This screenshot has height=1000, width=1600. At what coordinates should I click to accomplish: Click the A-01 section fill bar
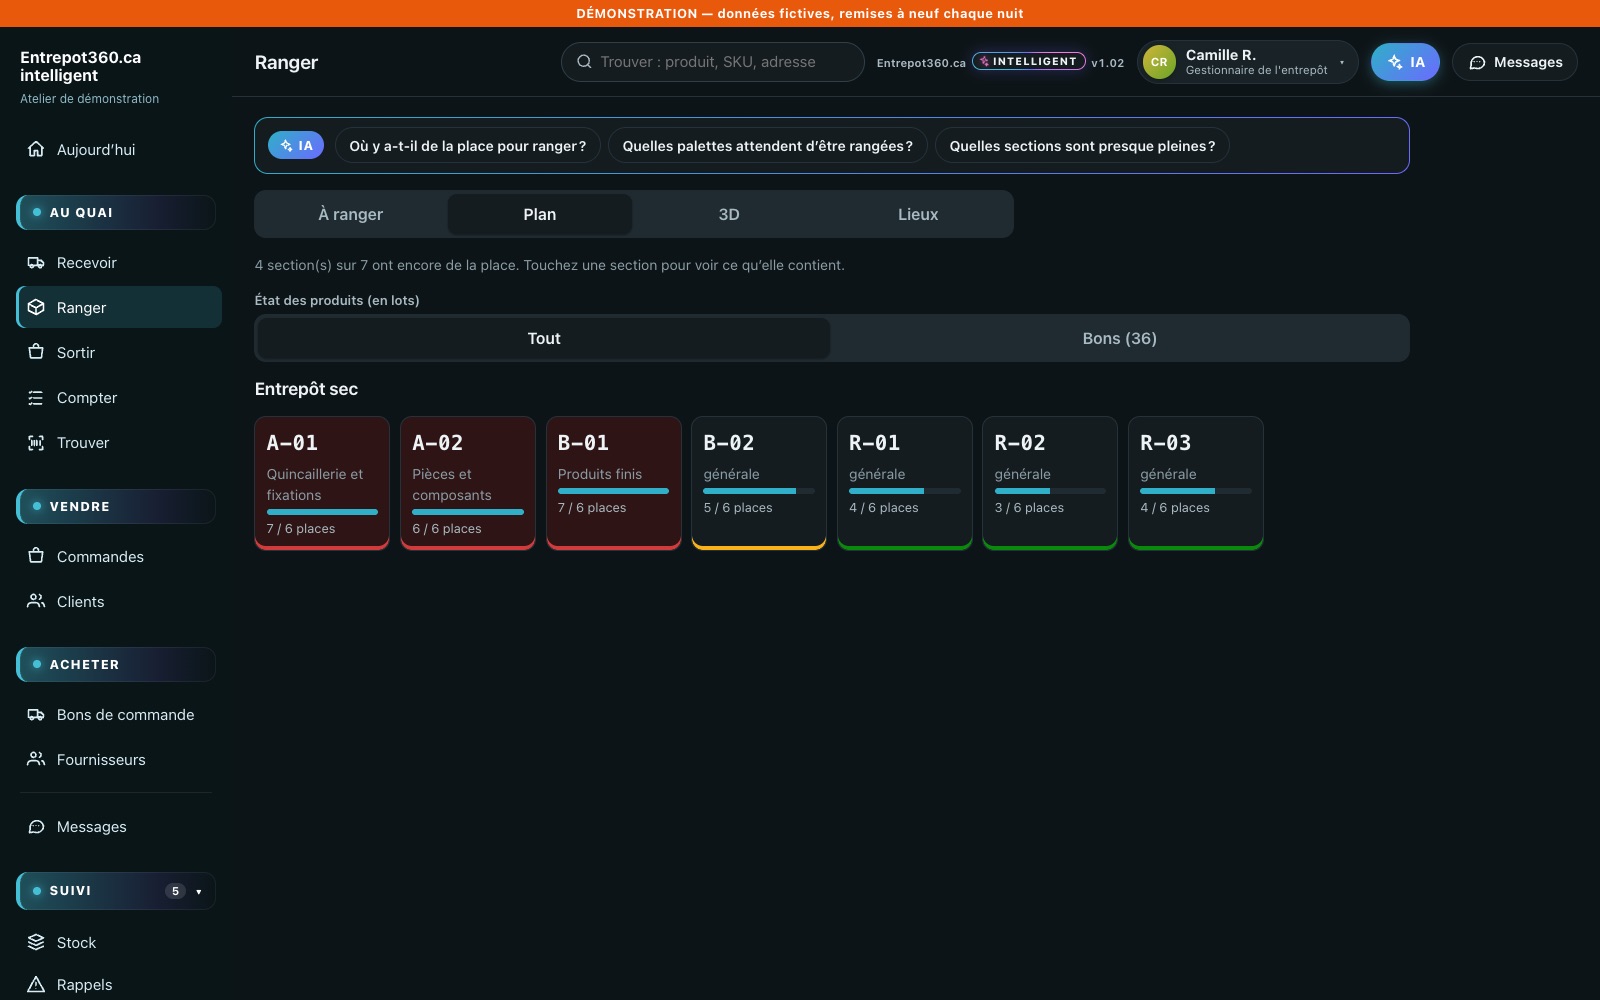[x=322, y=512]
